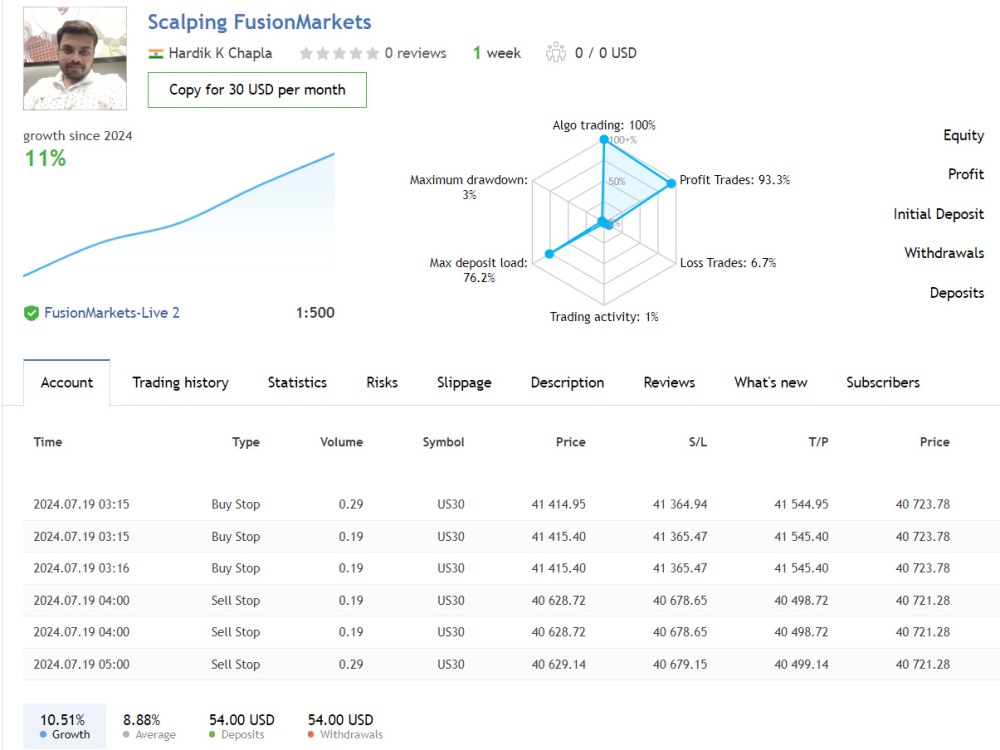Select the 8.88% Average chart toggle
This screenshot has height=750, width=1000.
(x=149, y=726)
